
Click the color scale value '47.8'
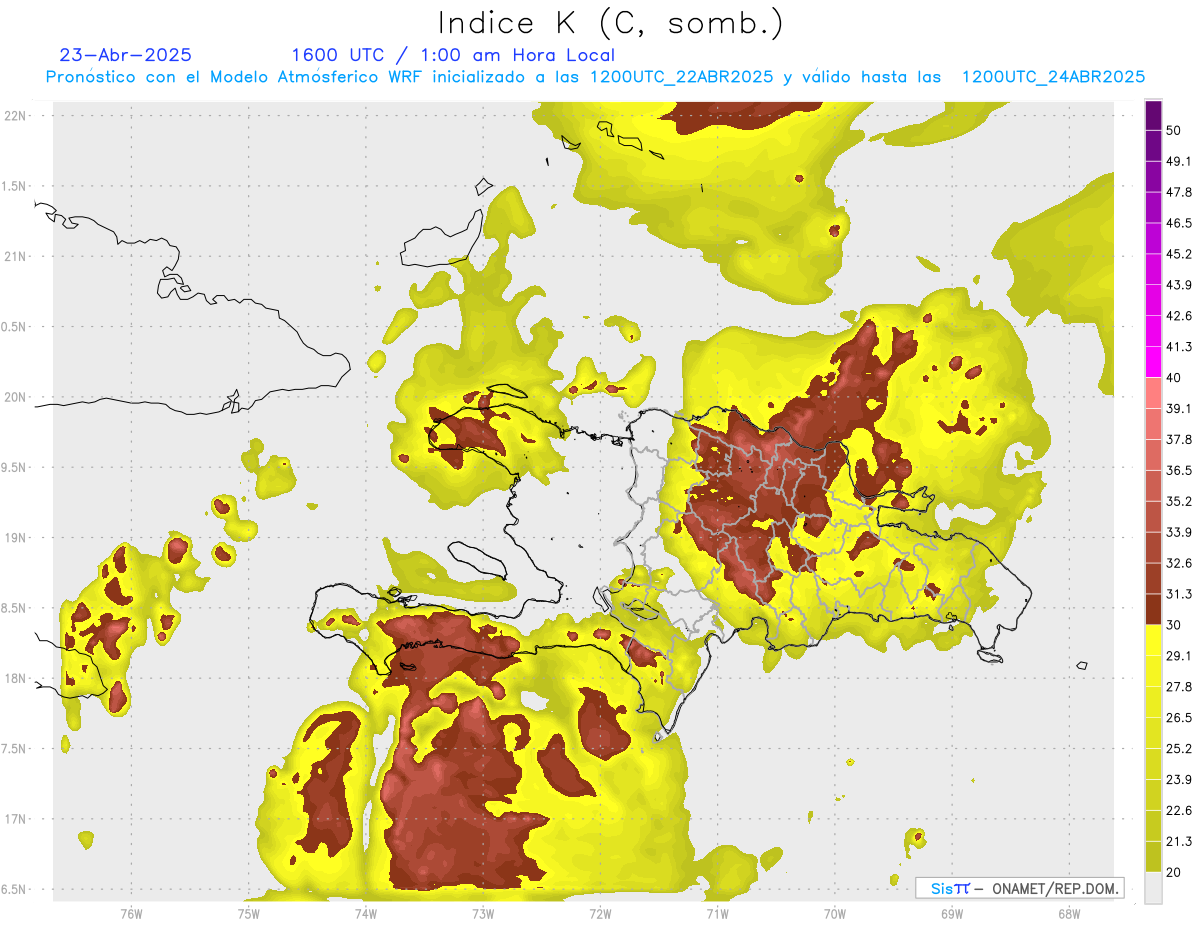(1179, 192)
